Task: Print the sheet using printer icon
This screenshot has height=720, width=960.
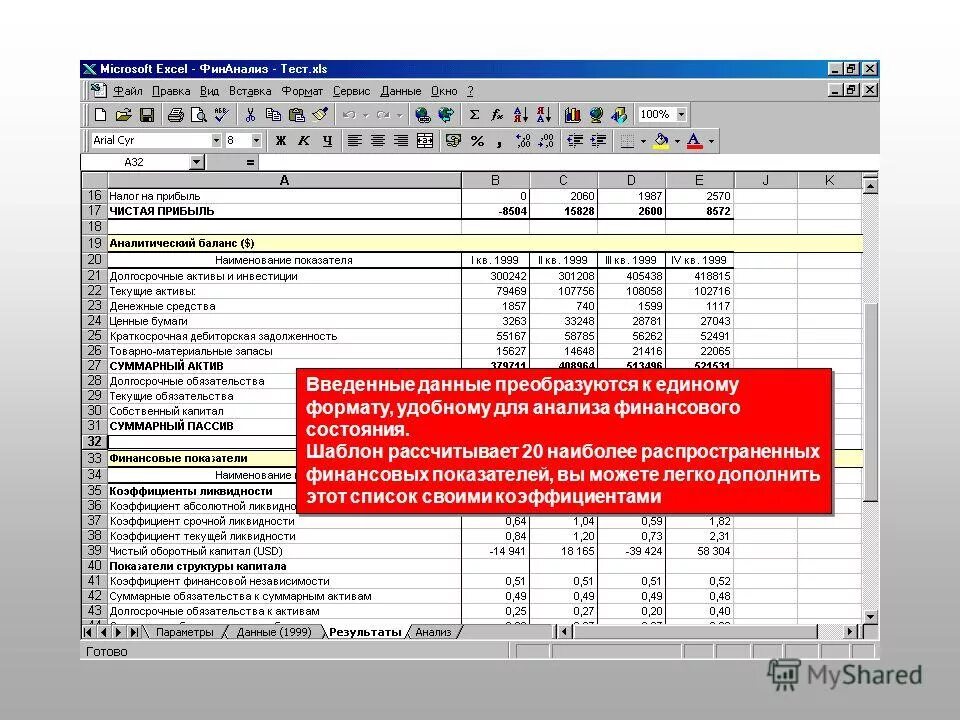Action: (176, 114)
